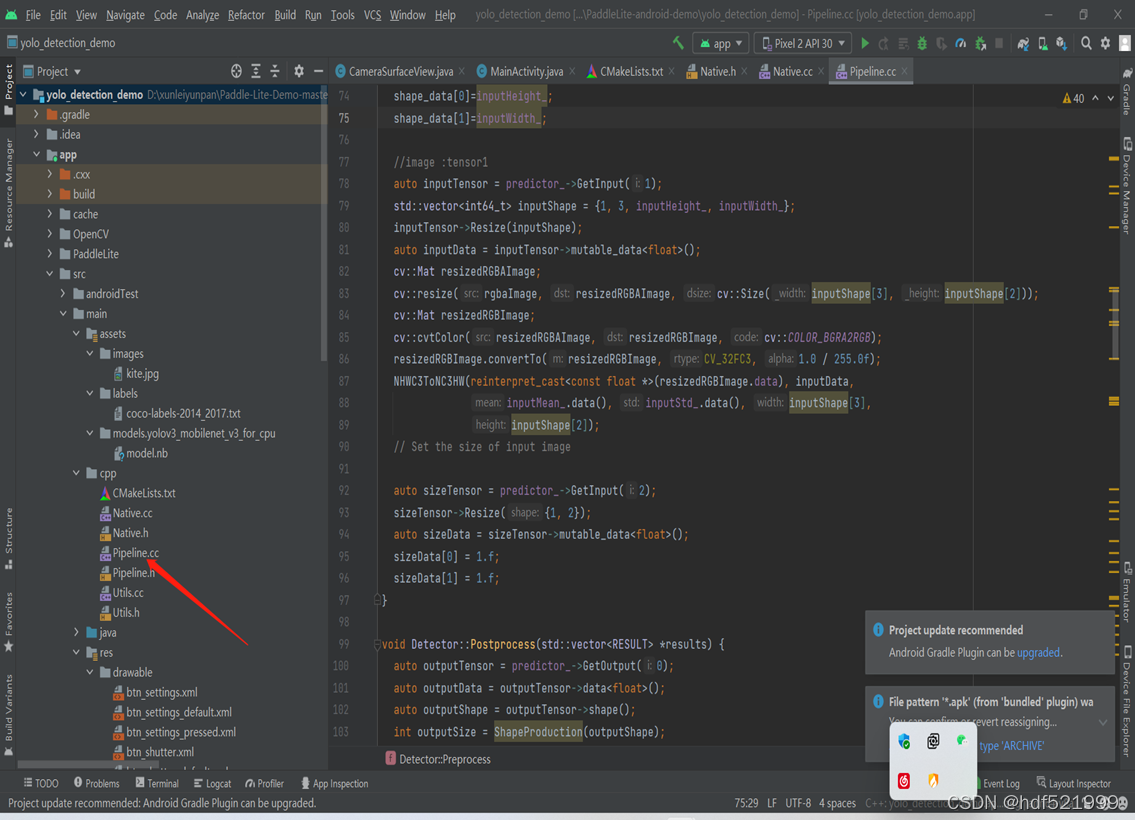Viewport: 1135px width, 820px height.
Task: Expand the .idea folder
Action: pyautogui.click(x=36, y=135)
